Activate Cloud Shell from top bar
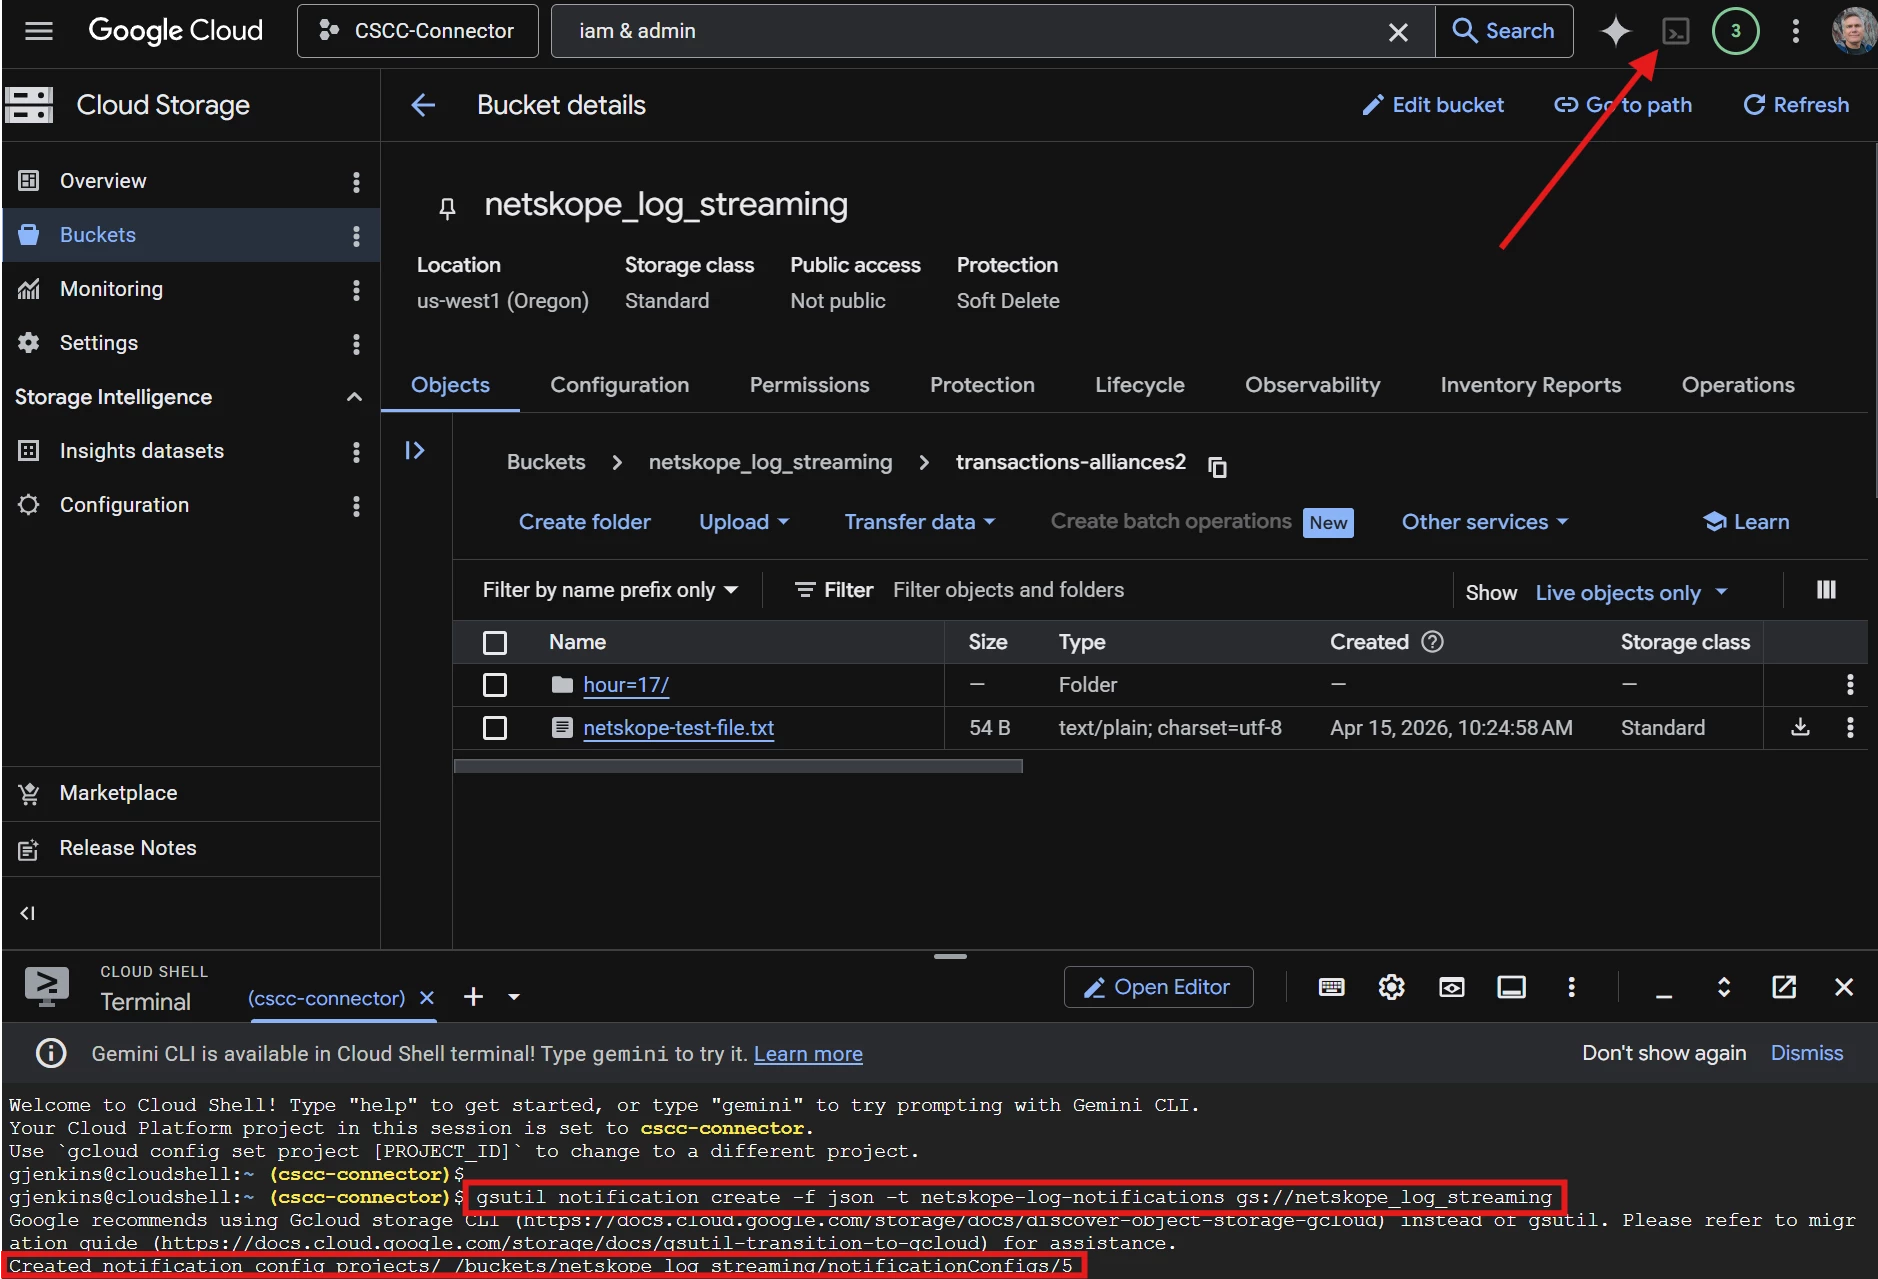The height and width of the screenshot is (1279, 1878). click(x=1676, y=31)
